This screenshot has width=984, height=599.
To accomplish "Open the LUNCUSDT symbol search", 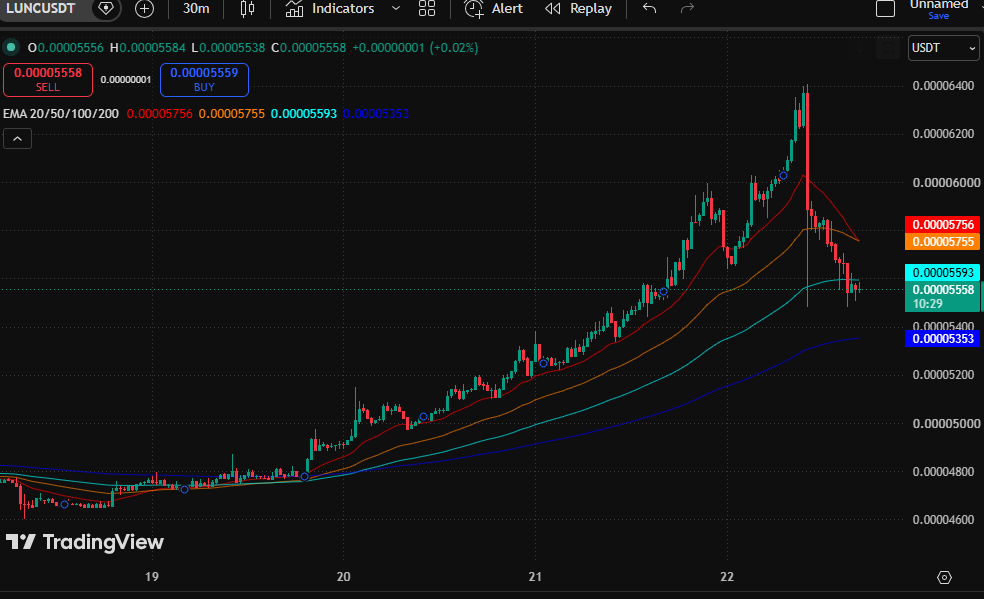I will [x=41, y=9].
